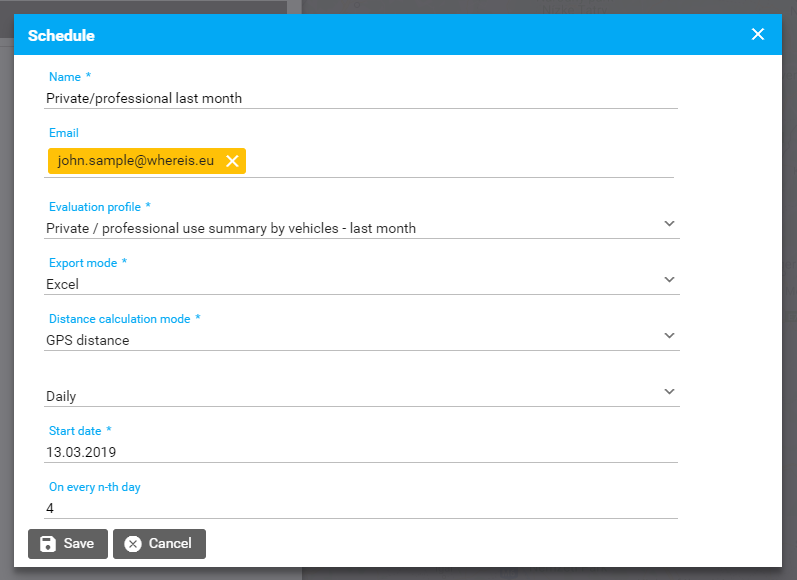Click the floppy disk icon on Save
Screen dimensions: 797x580
pyautogui.click(x=48, y=544)
